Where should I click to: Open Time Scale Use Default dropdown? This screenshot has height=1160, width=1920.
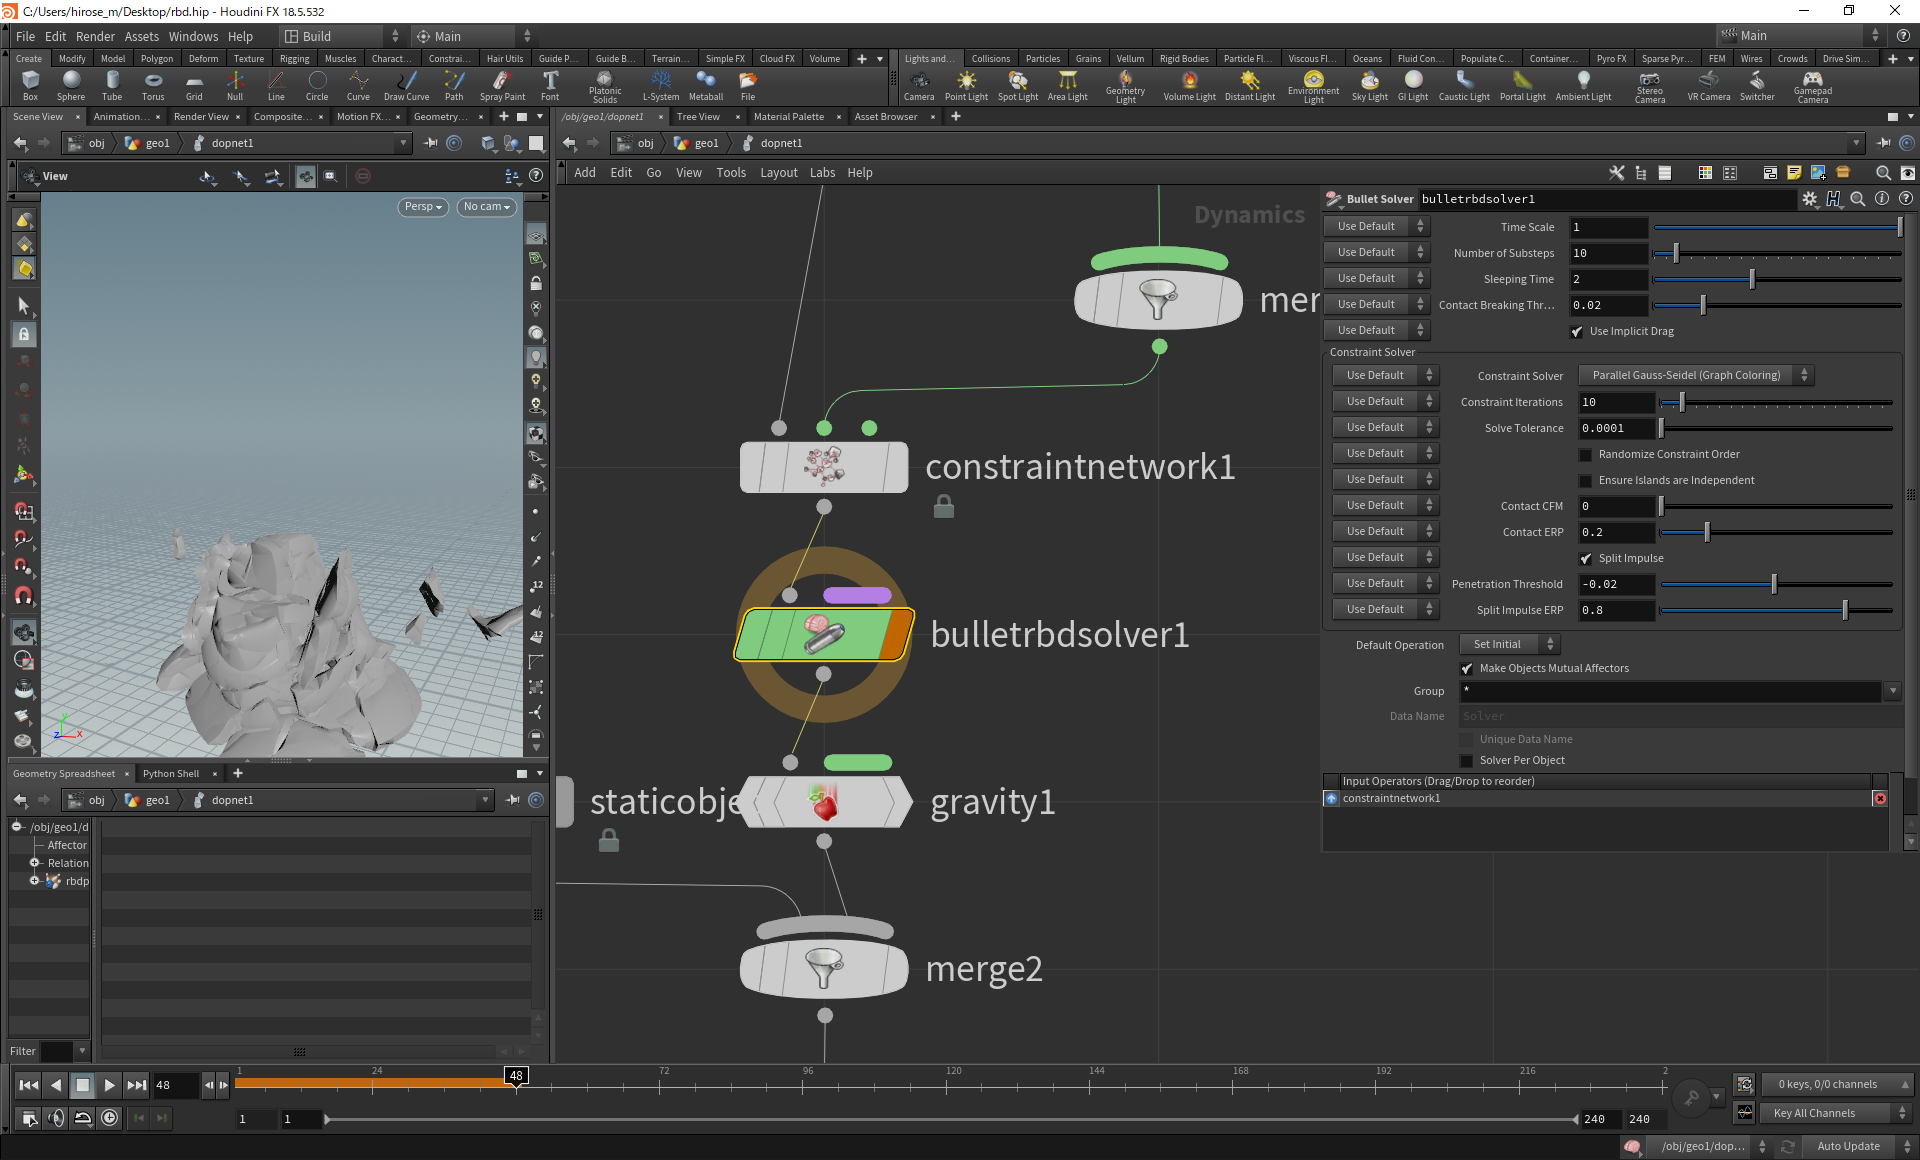(x=1377, y=227)
